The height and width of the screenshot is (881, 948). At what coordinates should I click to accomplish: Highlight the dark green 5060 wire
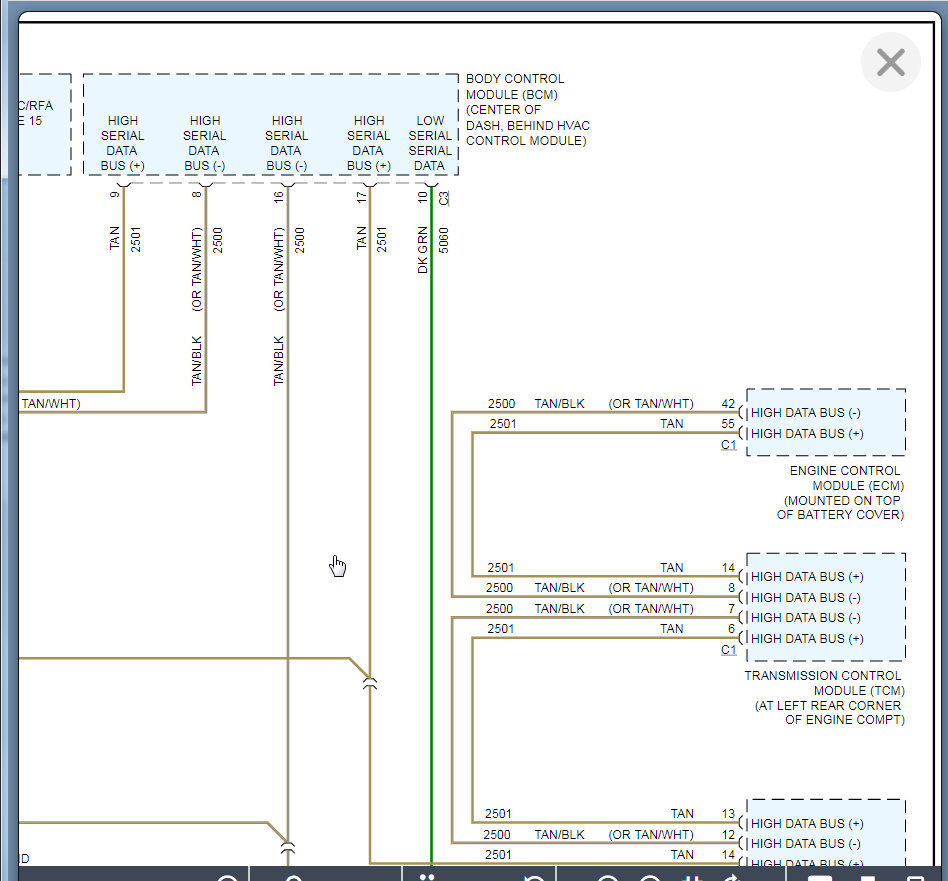click(431, 500)
